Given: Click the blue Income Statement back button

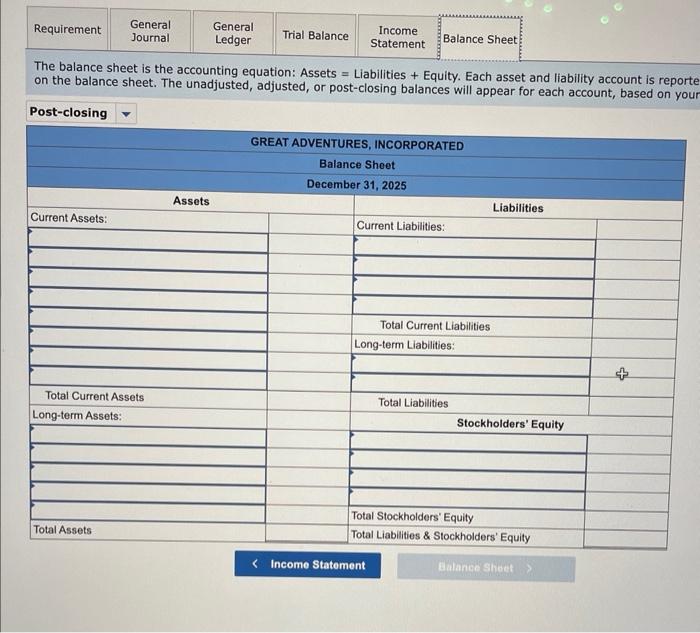Looking at the screenshot, I should point(308,565).
